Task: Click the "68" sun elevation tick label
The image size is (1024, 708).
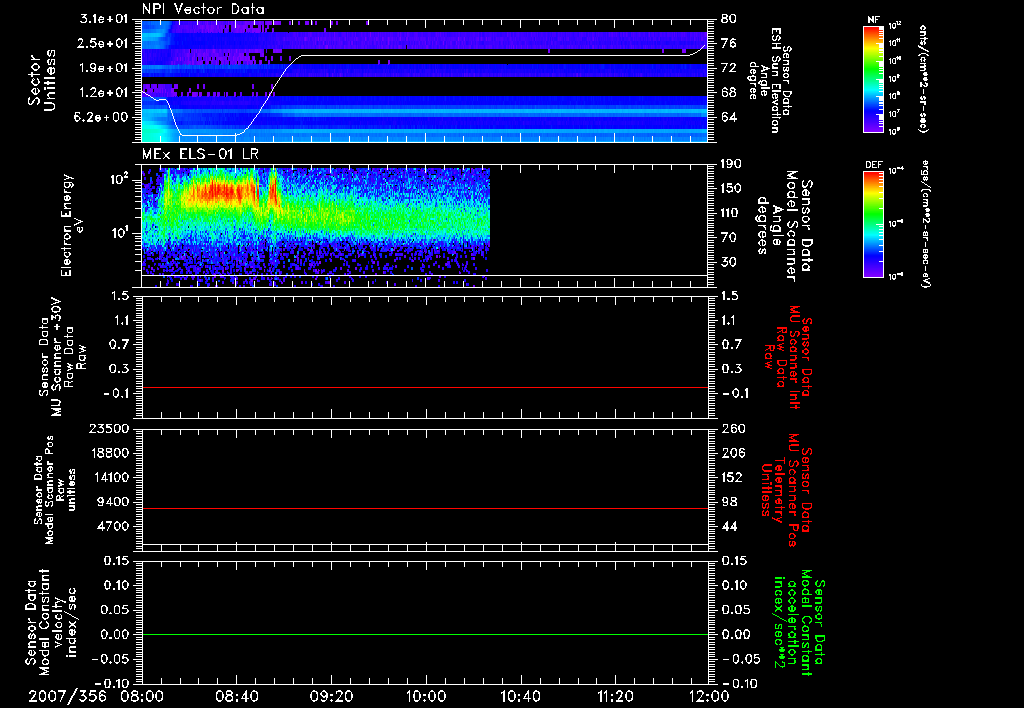Action: click(x=729, y=93)
